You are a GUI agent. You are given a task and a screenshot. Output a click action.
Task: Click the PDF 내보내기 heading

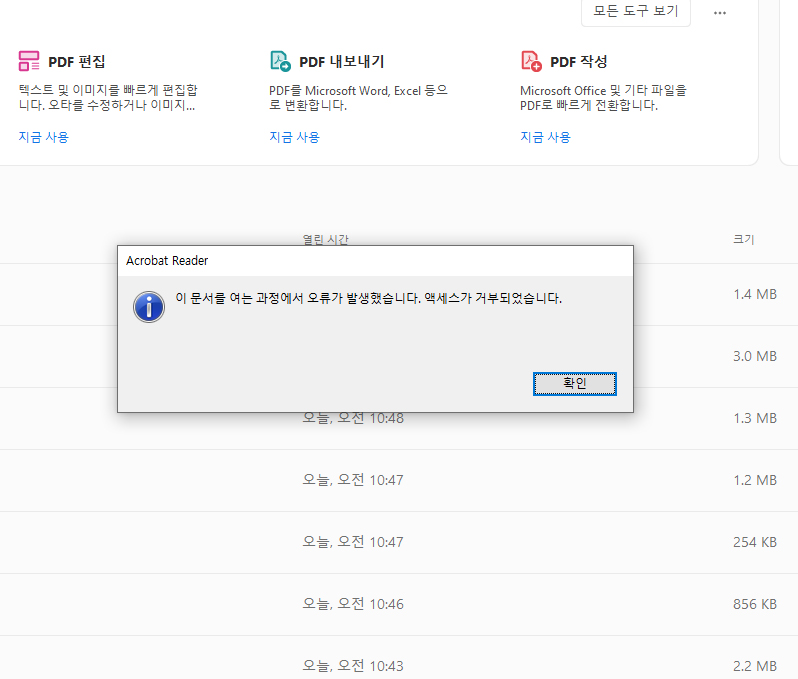point(342,62)
